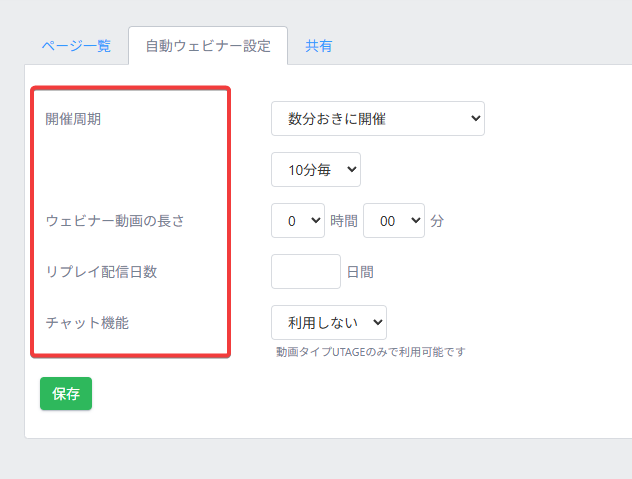Open the hours dropdown showing 0
The image size is (632, 479).
[x=298, y=221]
